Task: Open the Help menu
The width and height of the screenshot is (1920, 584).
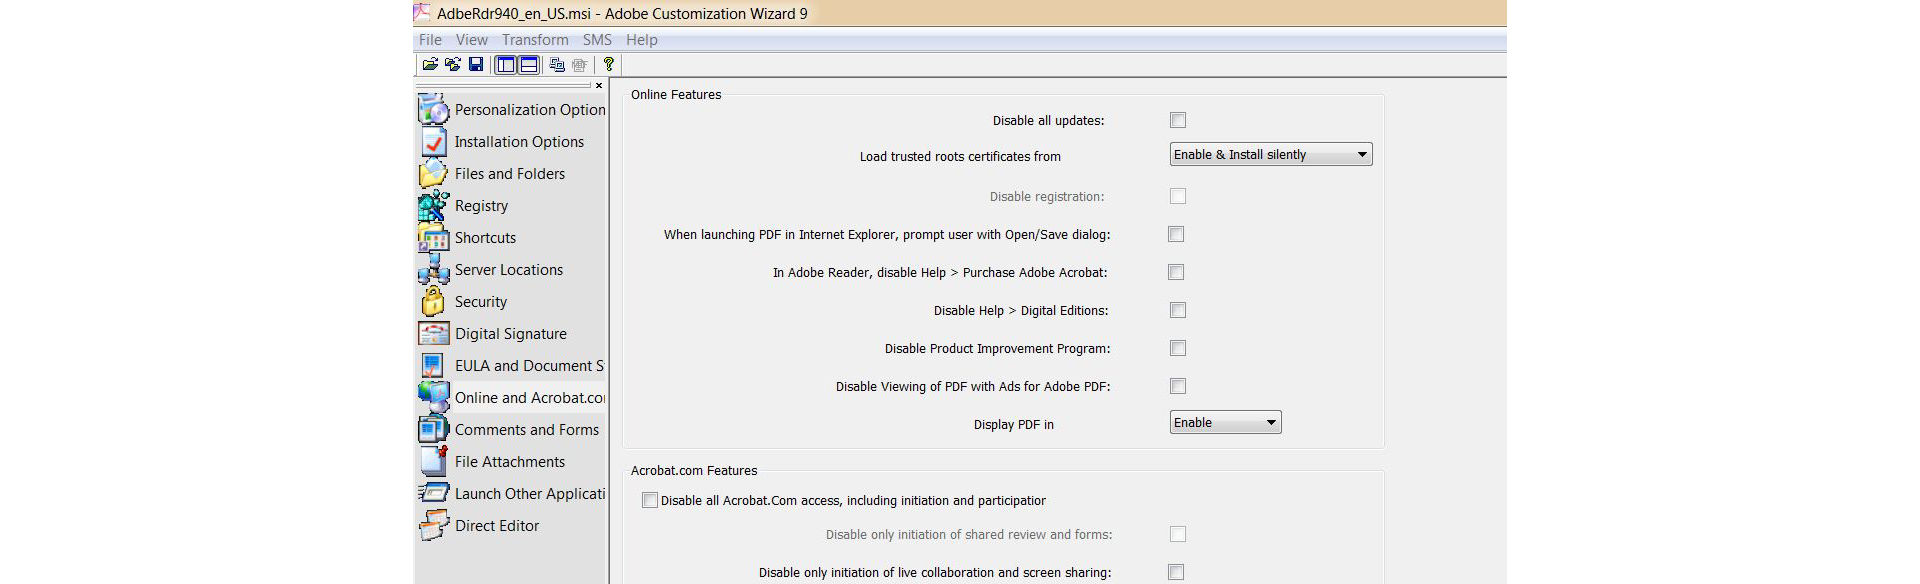Action: [642, 40]
